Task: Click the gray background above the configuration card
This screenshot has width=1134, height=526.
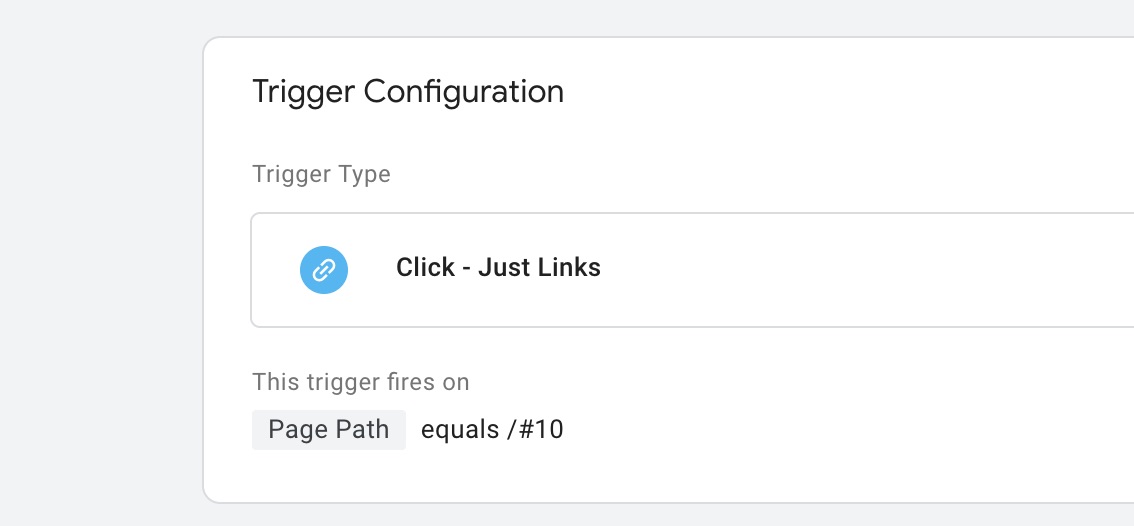Action: click(x=651, y=17)
